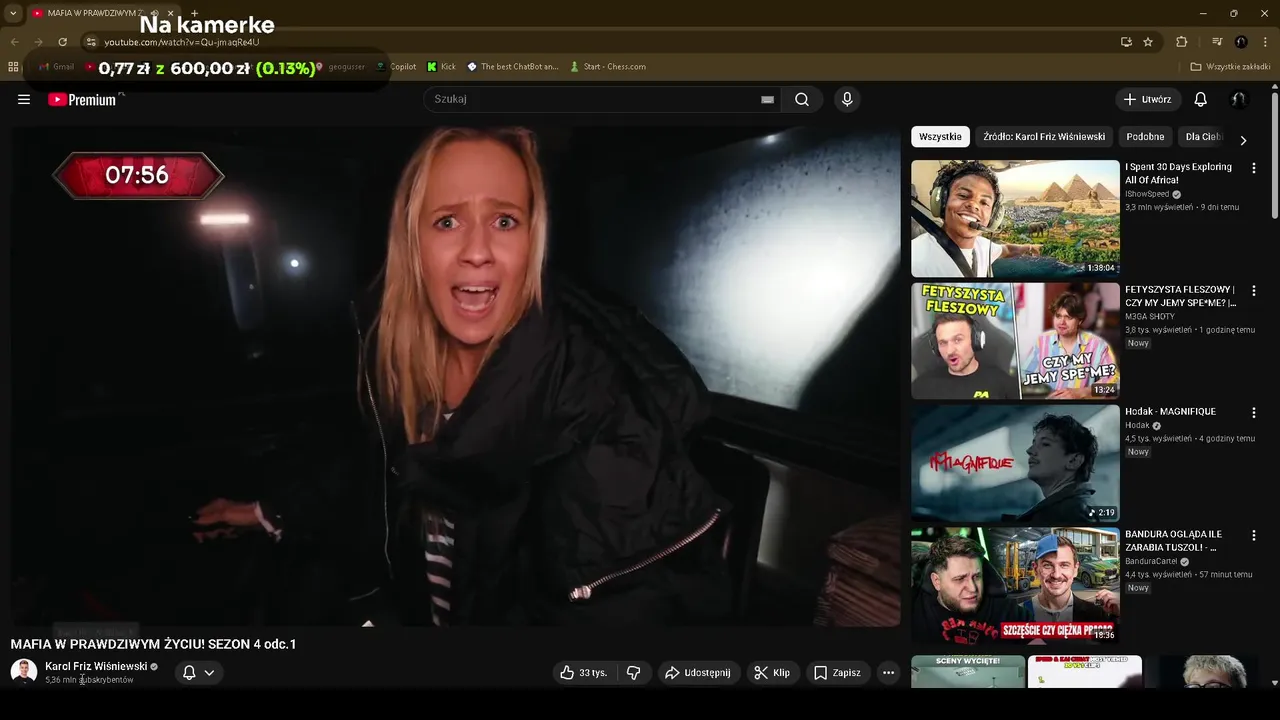
Task: Select the Wszystkie filter chip
Action: click(940, 137)
